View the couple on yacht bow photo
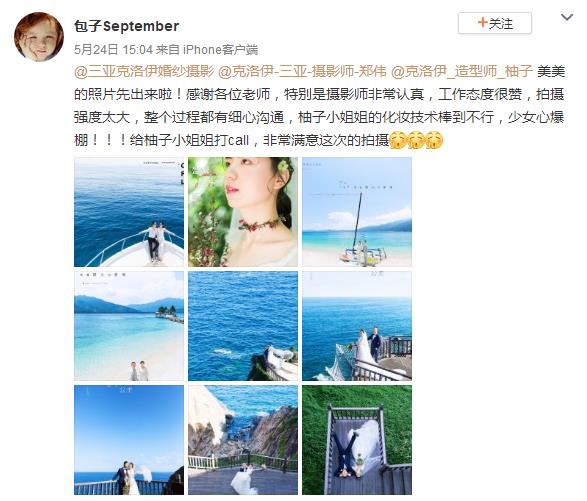 [x=129, y=212]
